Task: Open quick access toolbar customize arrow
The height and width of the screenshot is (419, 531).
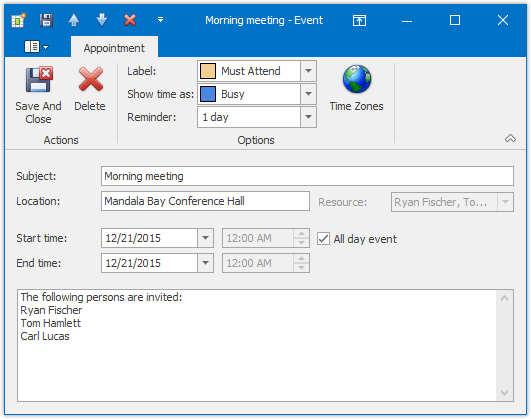Action: coord(161,20)
